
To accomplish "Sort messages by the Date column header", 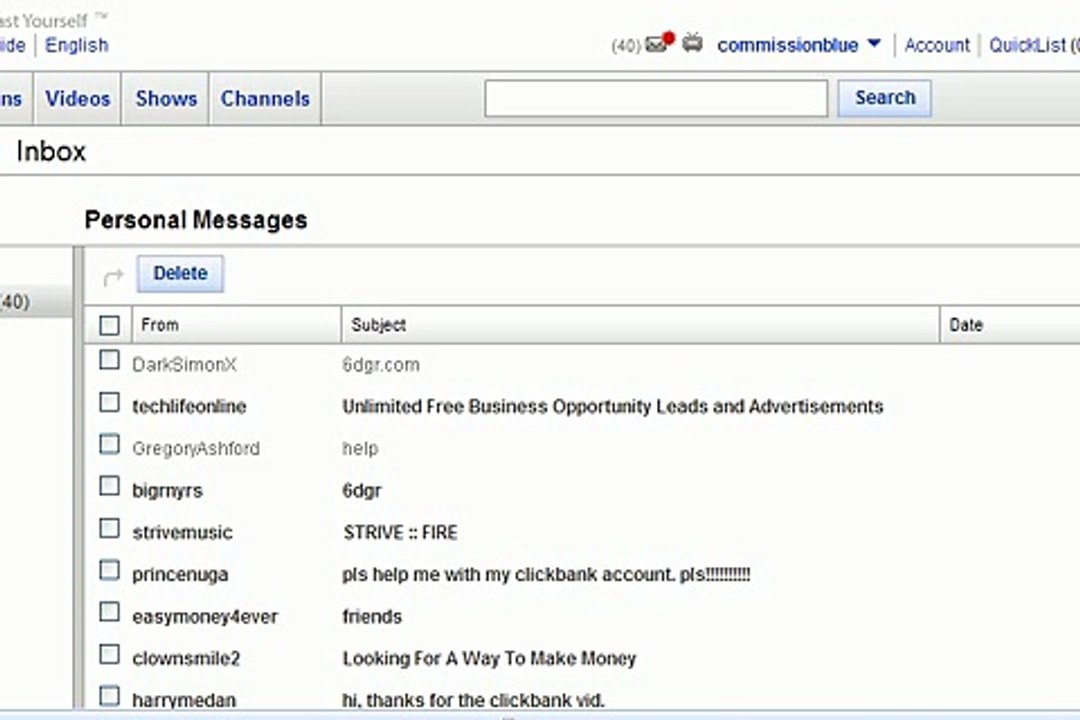I will pyautogui.click(x=1010, y=325).
